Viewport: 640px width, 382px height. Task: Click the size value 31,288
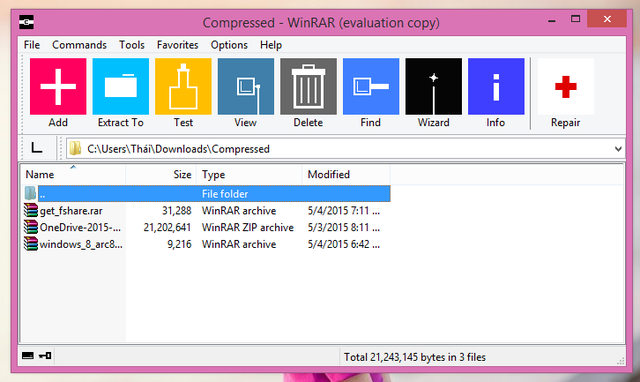(177, 211)
